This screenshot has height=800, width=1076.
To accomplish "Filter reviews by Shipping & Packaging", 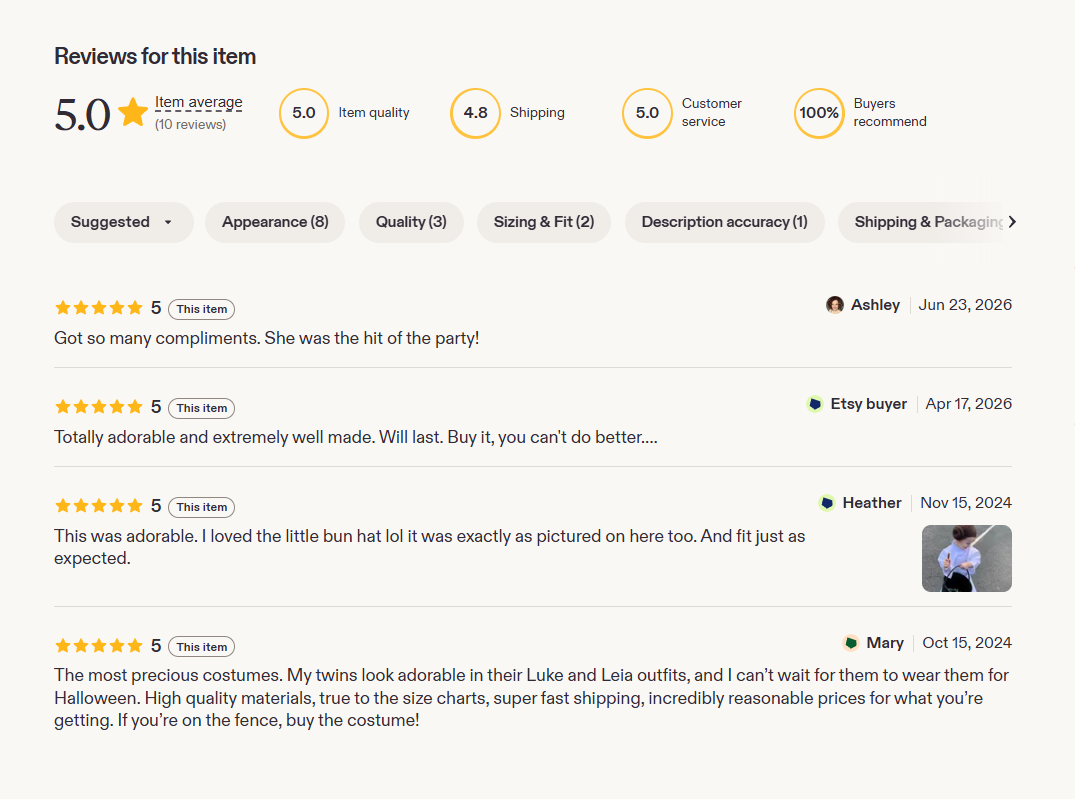I will [921, 222].
